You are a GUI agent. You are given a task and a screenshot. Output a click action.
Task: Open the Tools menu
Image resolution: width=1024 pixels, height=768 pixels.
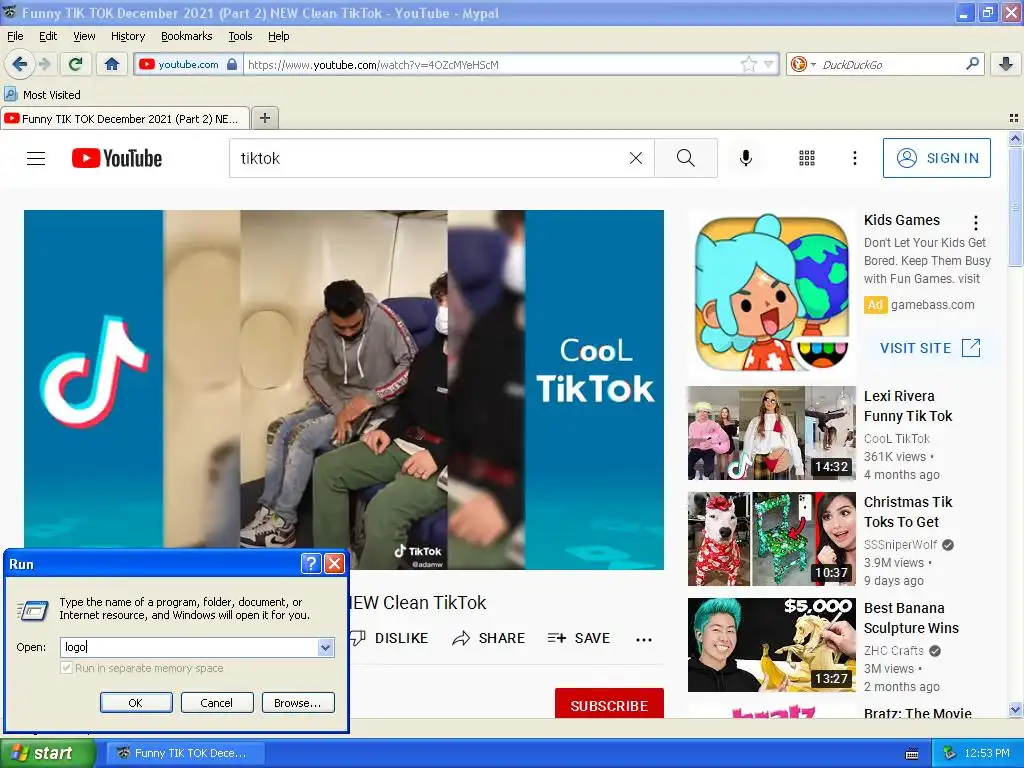pyautogui.click(x=240, y=36)
